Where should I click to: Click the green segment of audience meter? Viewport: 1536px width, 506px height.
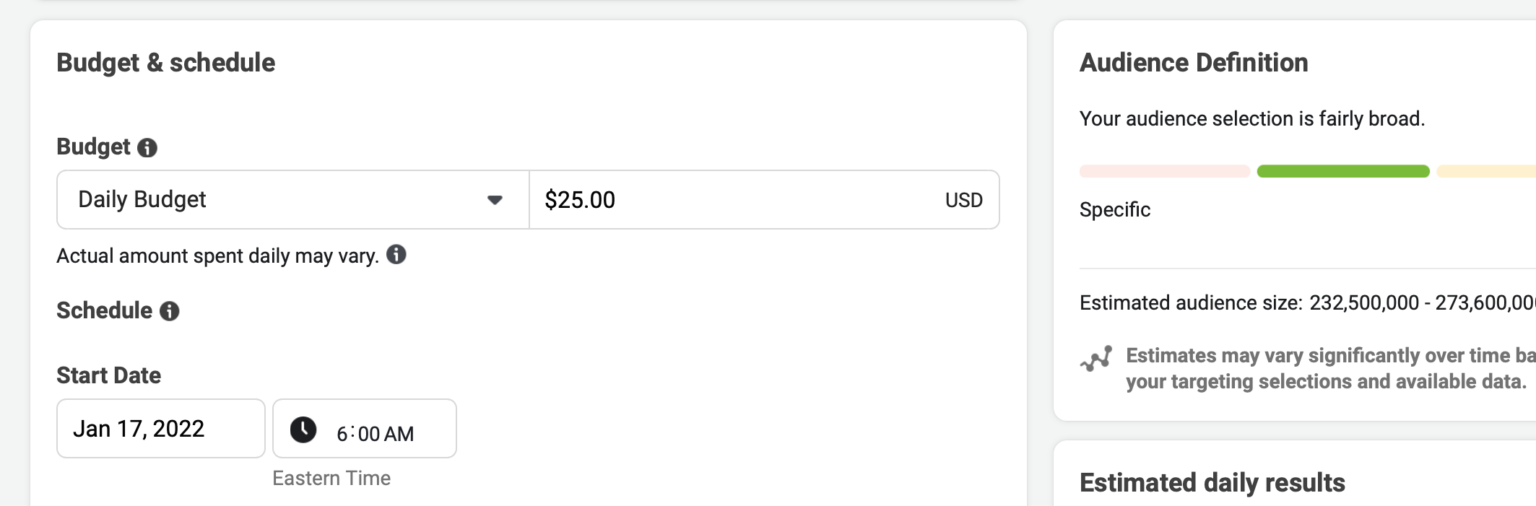click(1343, 171)
